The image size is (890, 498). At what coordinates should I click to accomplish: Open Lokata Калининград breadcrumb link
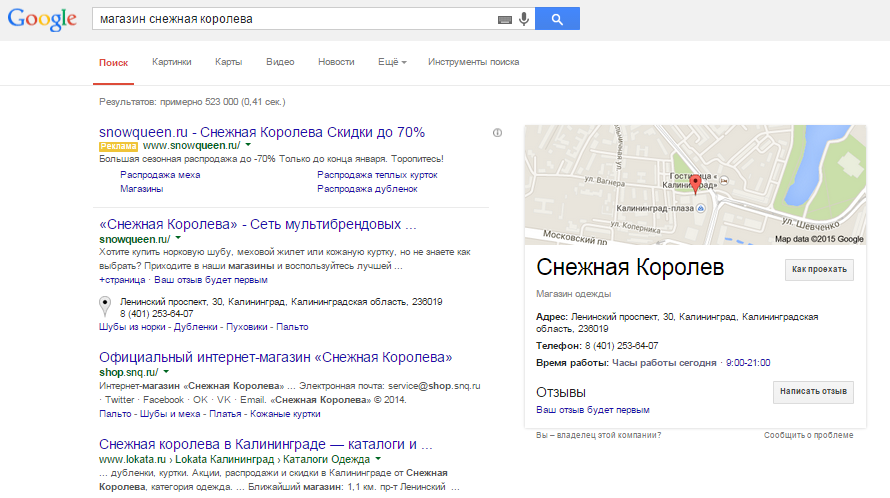click(224, 459)
